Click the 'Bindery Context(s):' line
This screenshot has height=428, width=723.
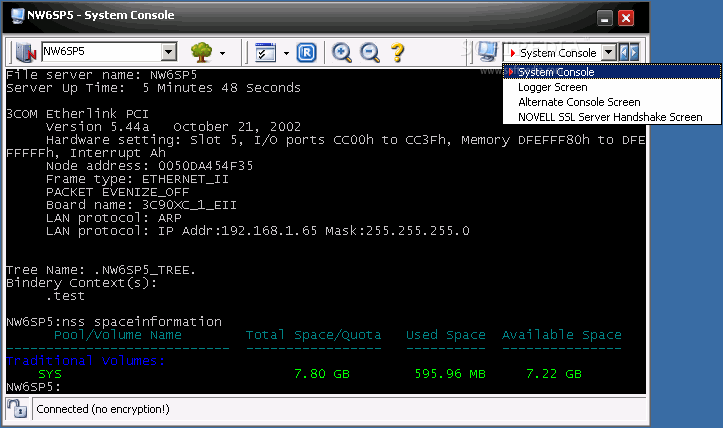click(81, 283)
